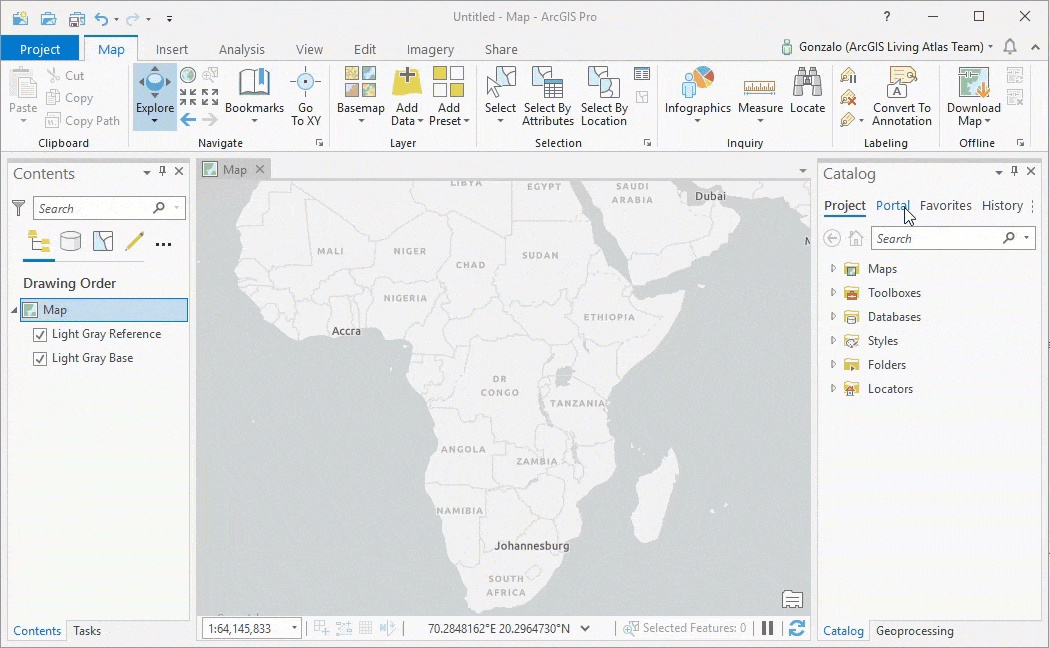The height and width of the screenshot is (648, 1050).
Task: Click the Add Data button
Action: (406, 96)
